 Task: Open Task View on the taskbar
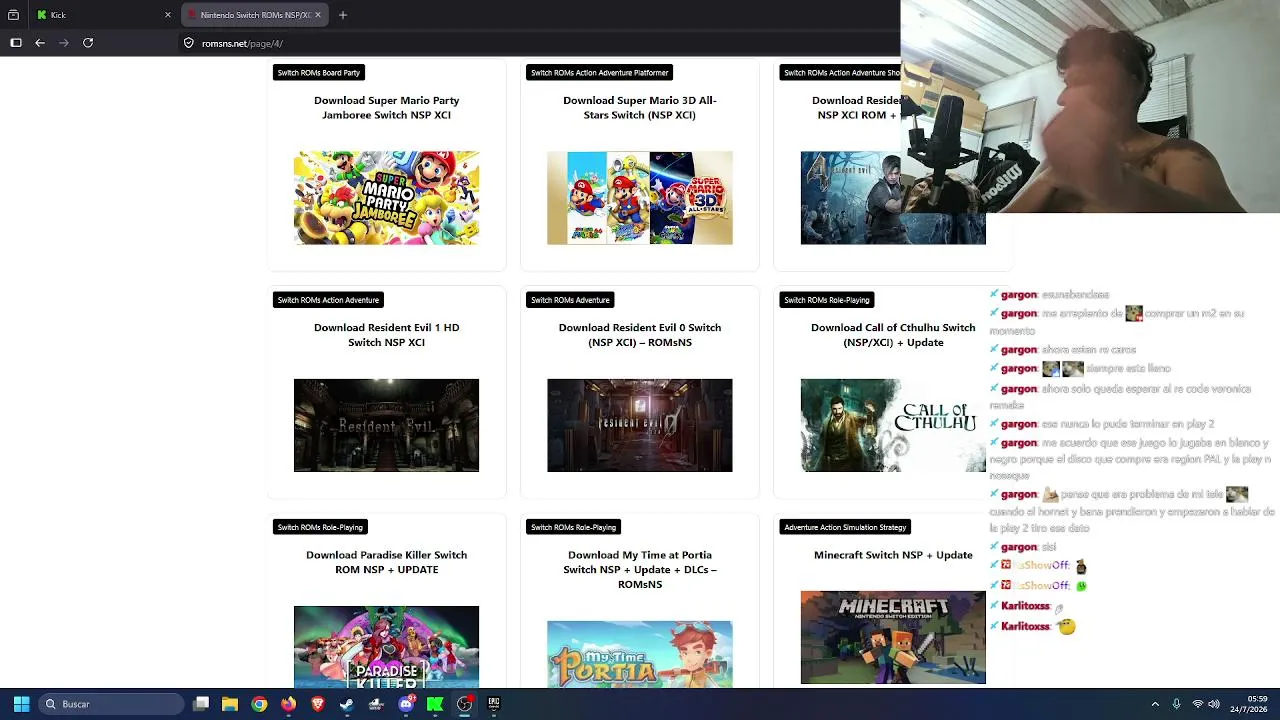click(x=201, y=704)
